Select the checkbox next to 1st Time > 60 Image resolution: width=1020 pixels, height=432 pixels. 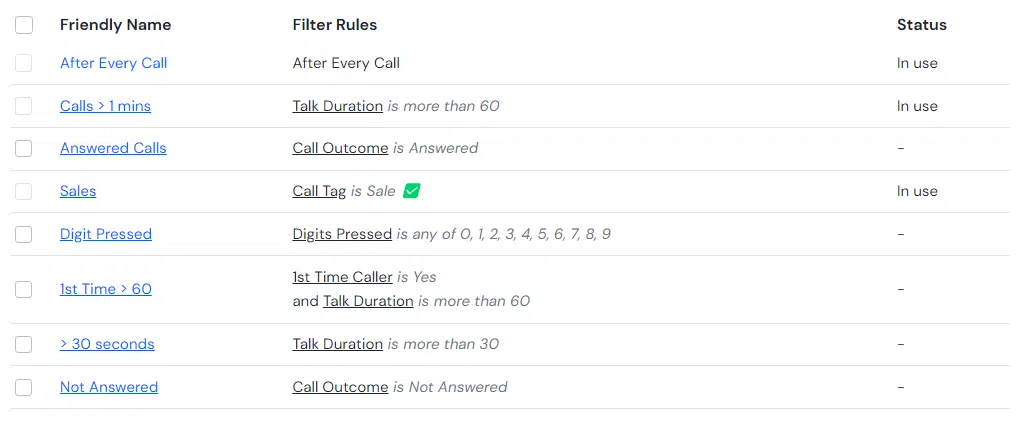(24, 290)
